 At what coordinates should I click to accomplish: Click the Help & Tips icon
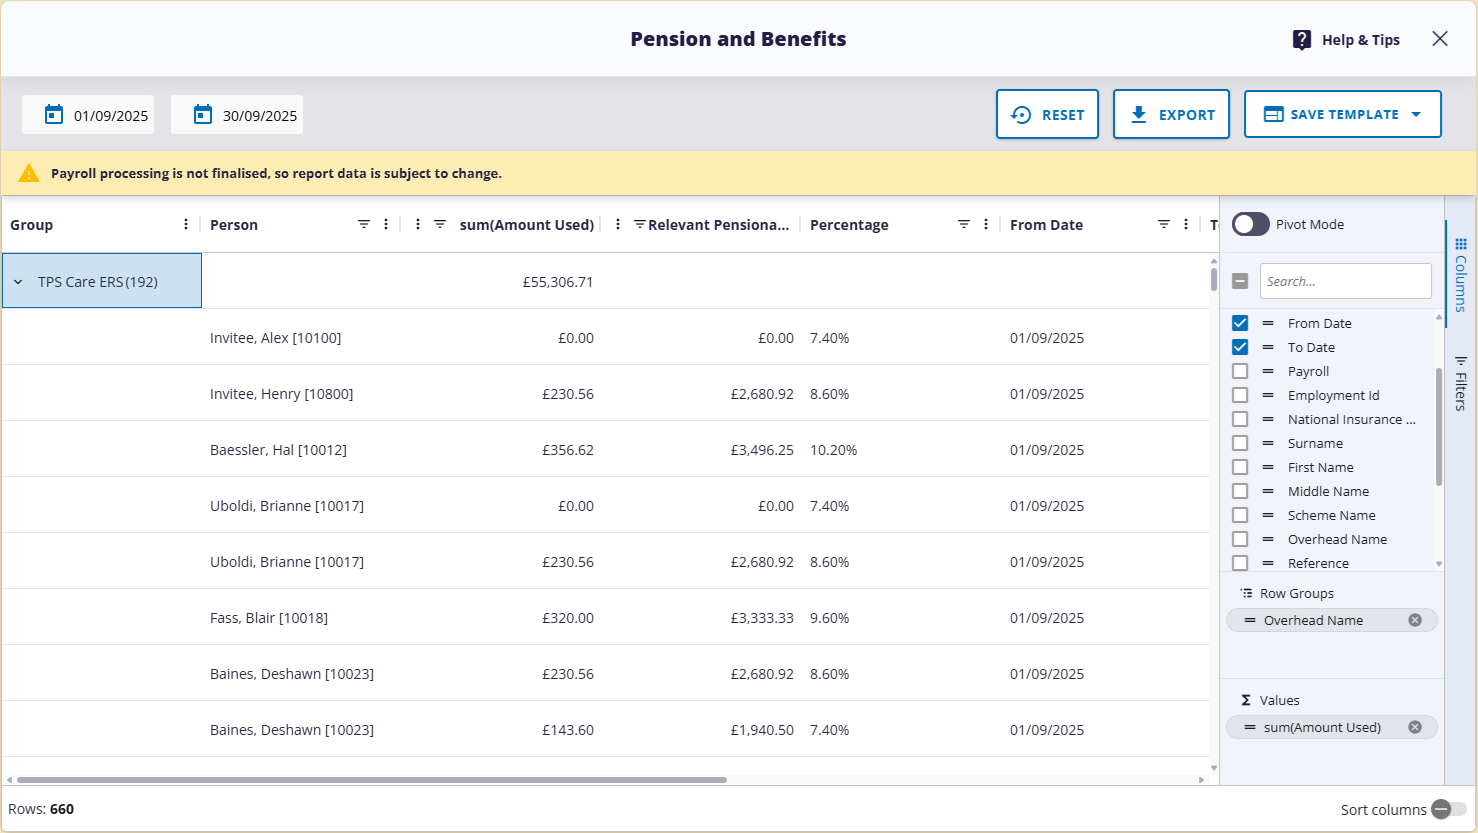1301,40
